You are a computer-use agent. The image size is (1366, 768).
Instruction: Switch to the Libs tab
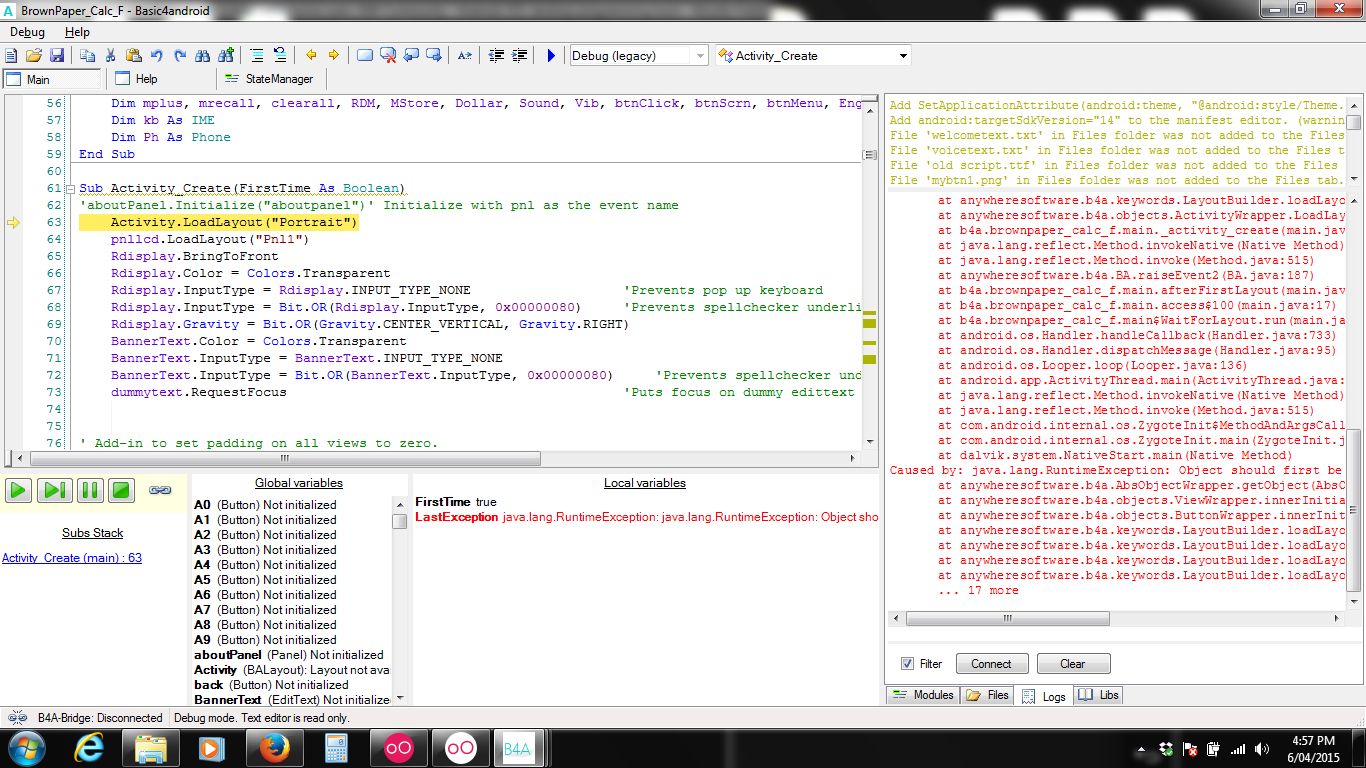pos(1099,695)
